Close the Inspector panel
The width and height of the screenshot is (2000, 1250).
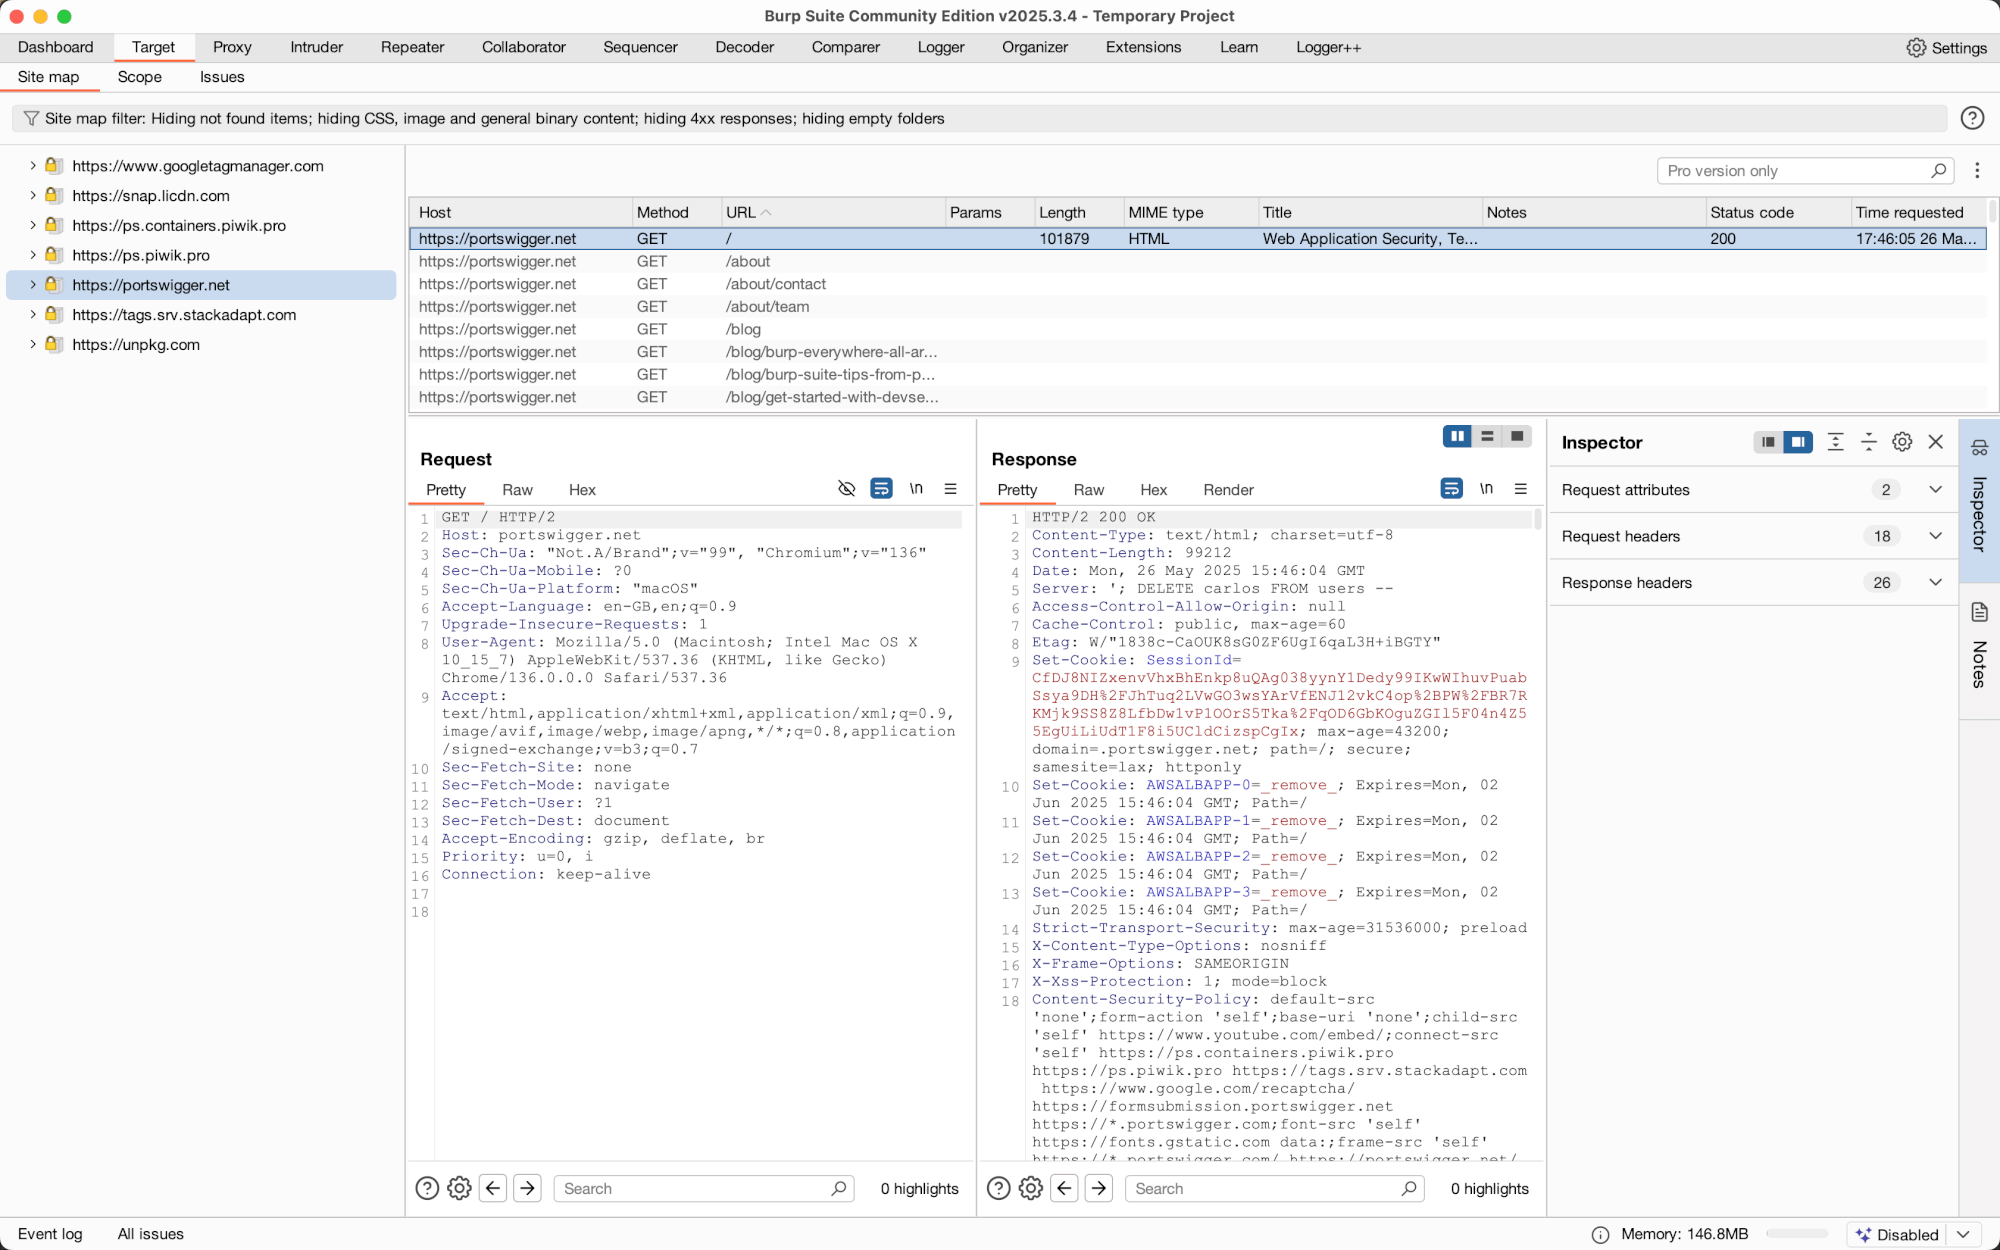pyautogui.click(x=1936, y=442)
